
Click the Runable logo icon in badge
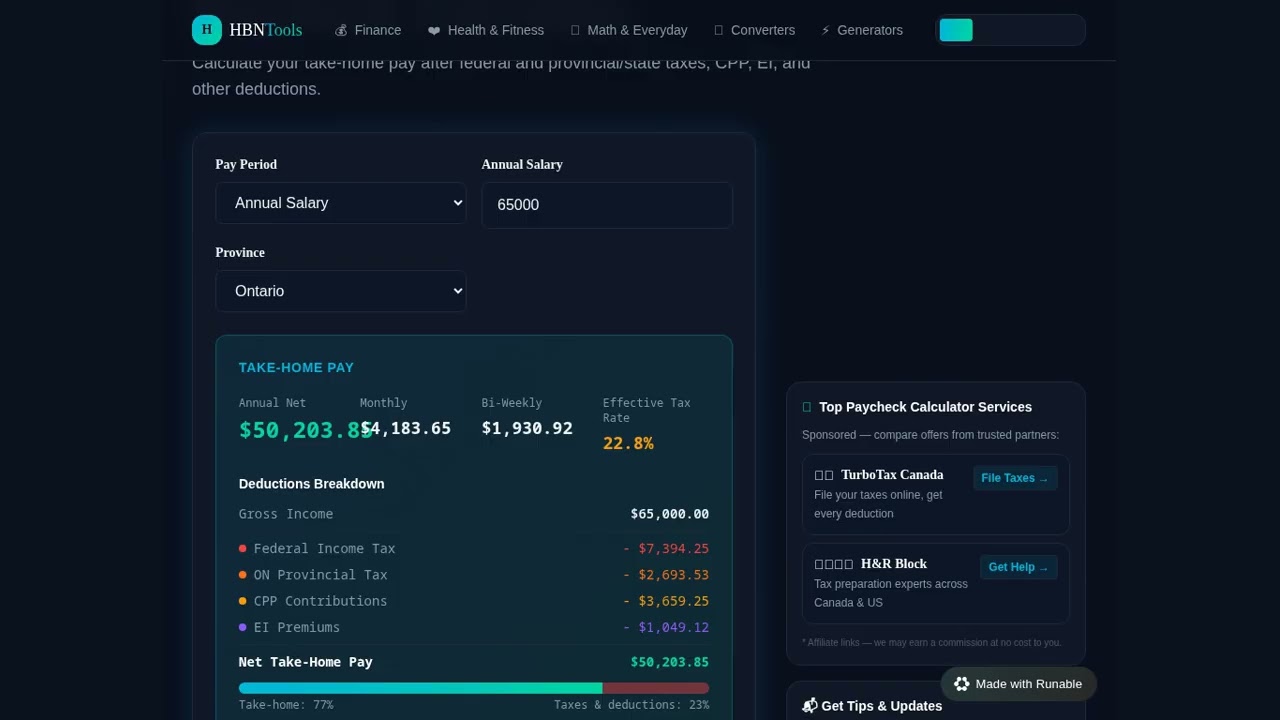[x=962, y=684]
